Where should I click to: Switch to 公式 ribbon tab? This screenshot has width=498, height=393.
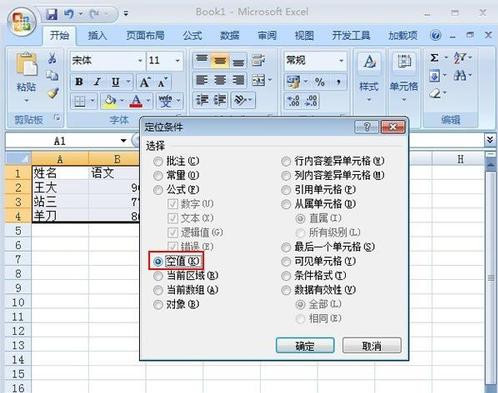192,35
